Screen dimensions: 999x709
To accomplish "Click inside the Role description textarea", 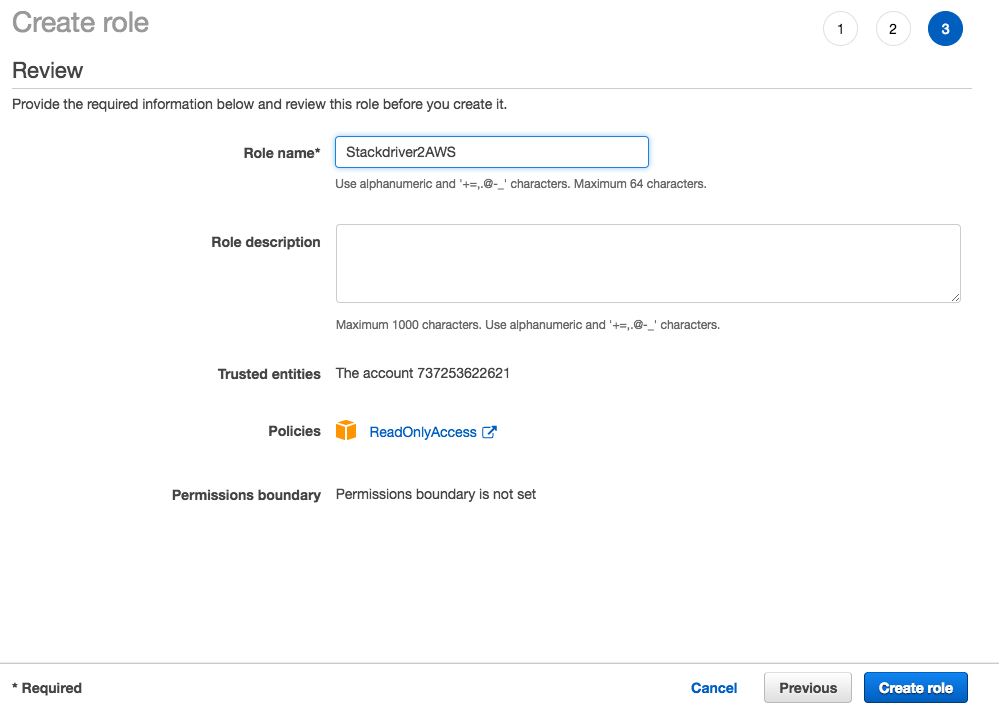I will (648, 263).
